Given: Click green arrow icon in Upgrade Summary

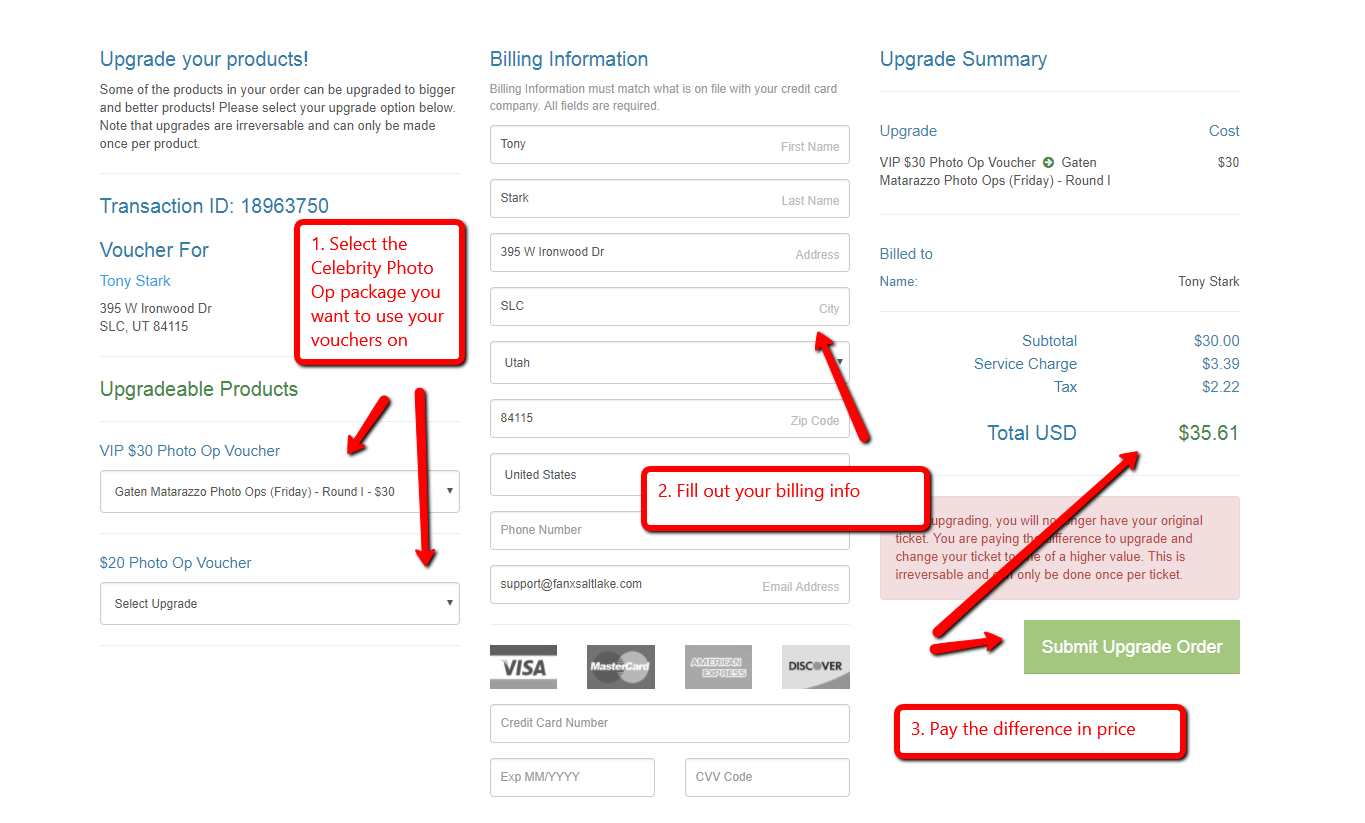Looking at the screenshot, I should pyautogui.click(x=1048, y=162).
